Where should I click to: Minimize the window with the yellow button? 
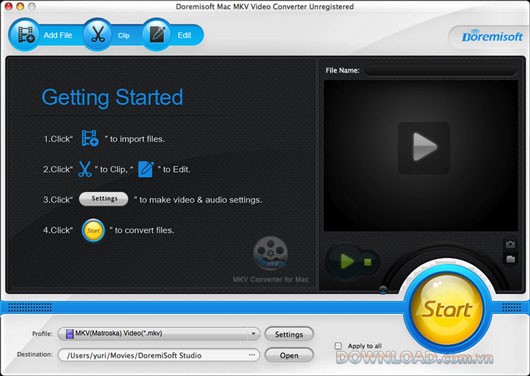pyautogui.click(x=20, y=6)
